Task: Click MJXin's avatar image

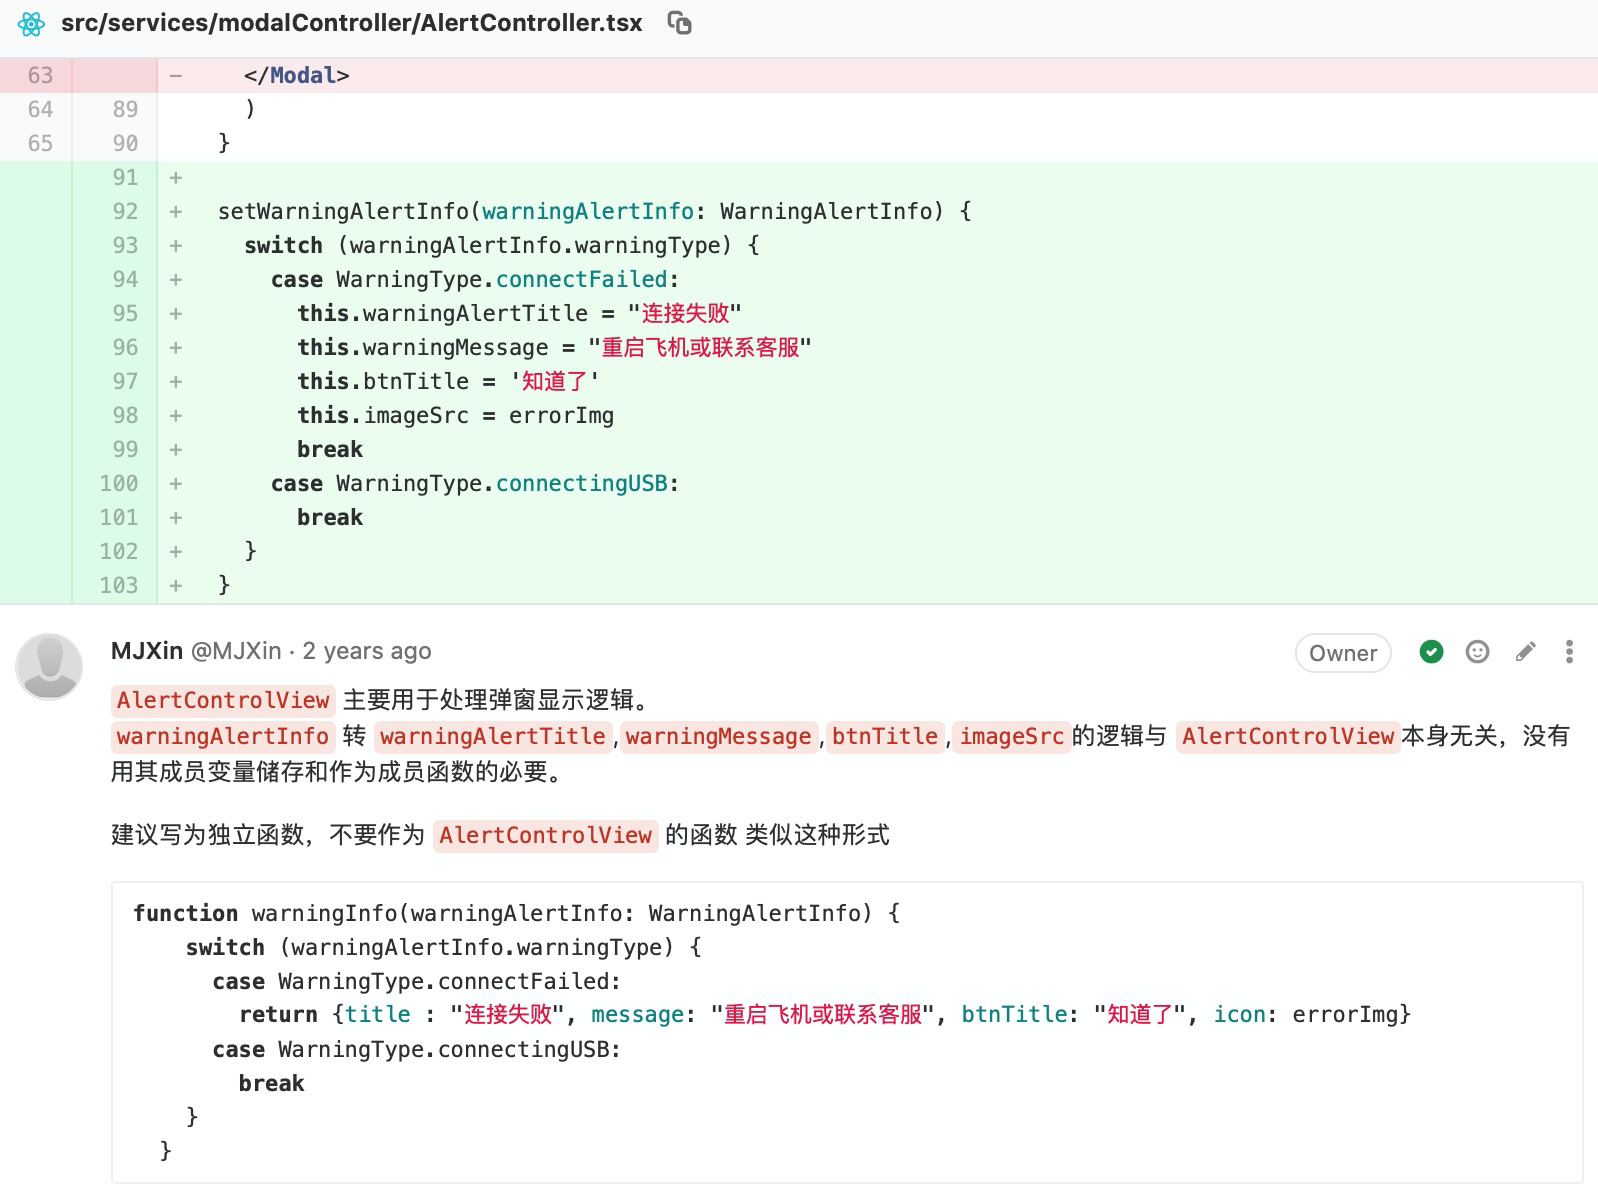Action: [x=49, y=666]
